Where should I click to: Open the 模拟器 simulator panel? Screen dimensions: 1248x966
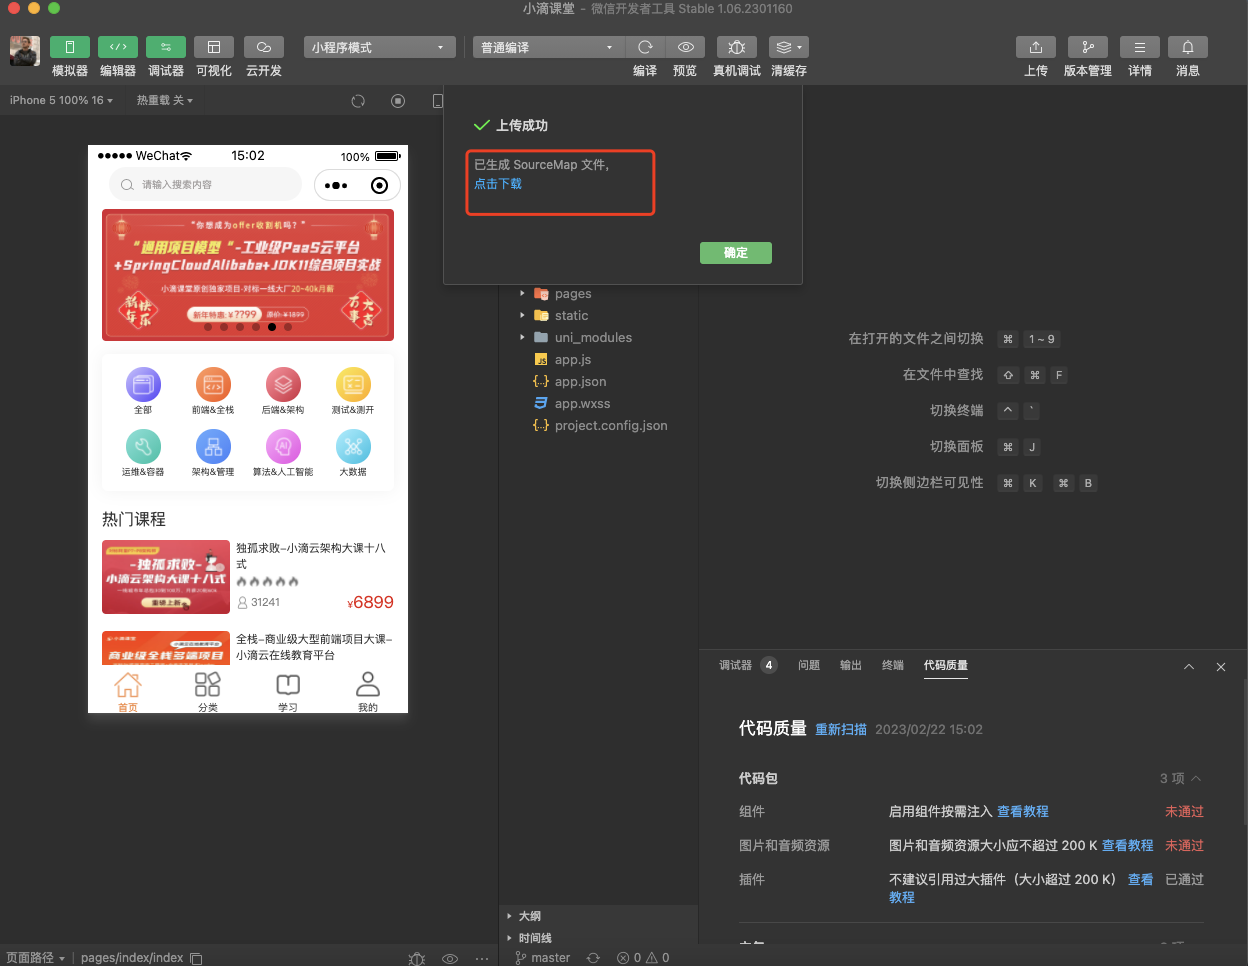69,55
